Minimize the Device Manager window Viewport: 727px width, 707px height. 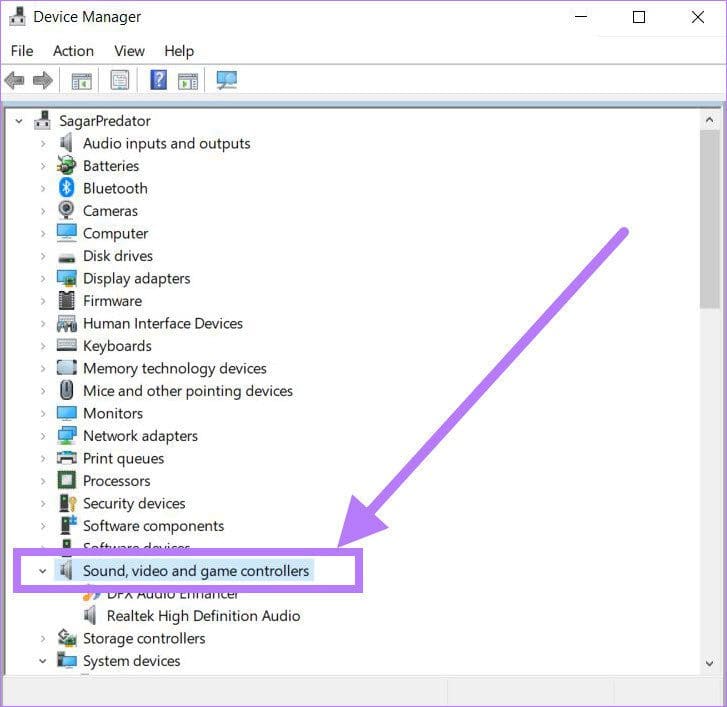(581, 17)
